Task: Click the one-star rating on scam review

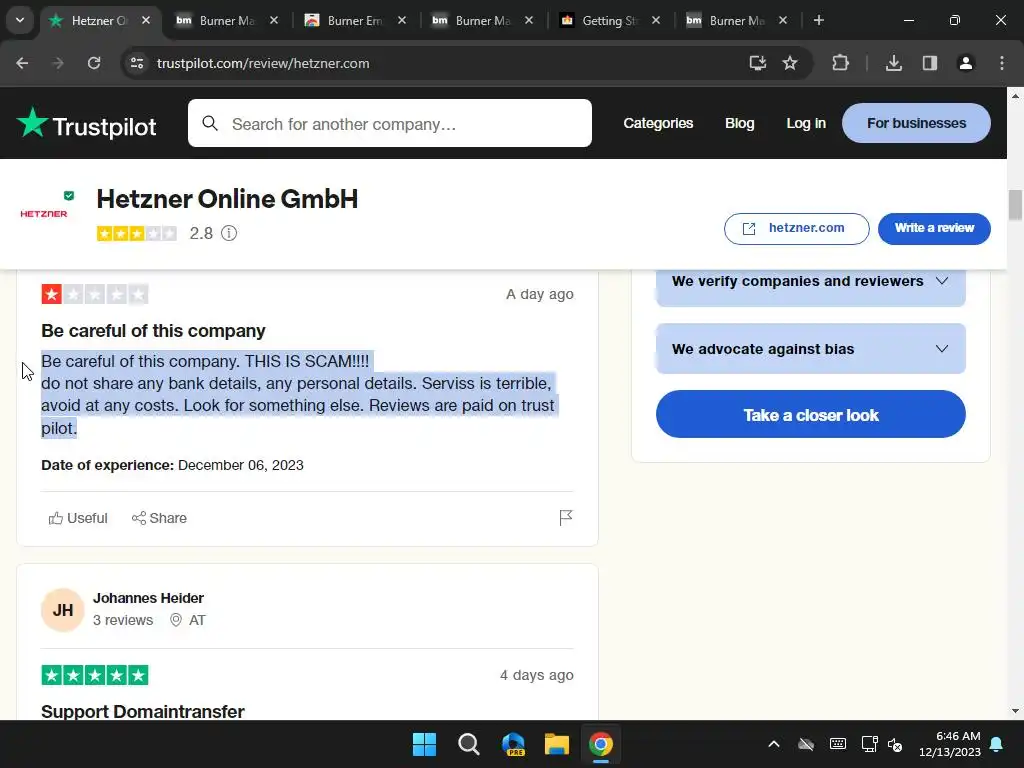Action: pyautogui.click(x=95, y=294)
